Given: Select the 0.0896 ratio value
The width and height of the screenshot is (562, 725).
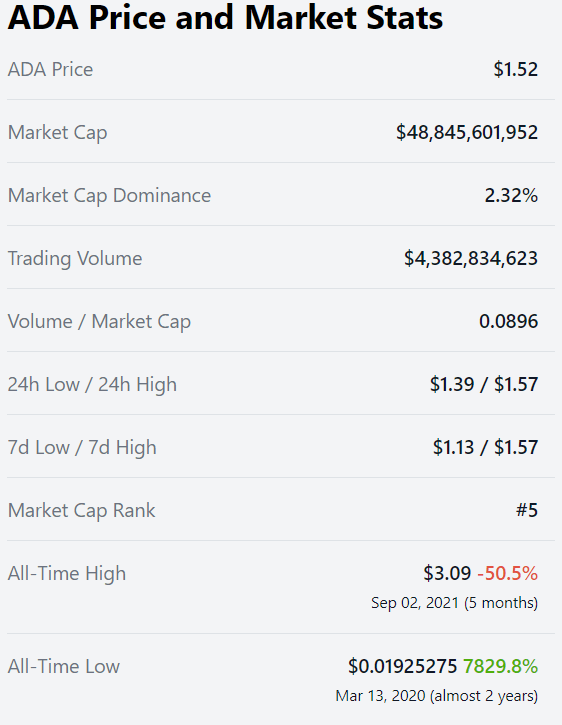Looking at the screenshot, I should point(508,321).
